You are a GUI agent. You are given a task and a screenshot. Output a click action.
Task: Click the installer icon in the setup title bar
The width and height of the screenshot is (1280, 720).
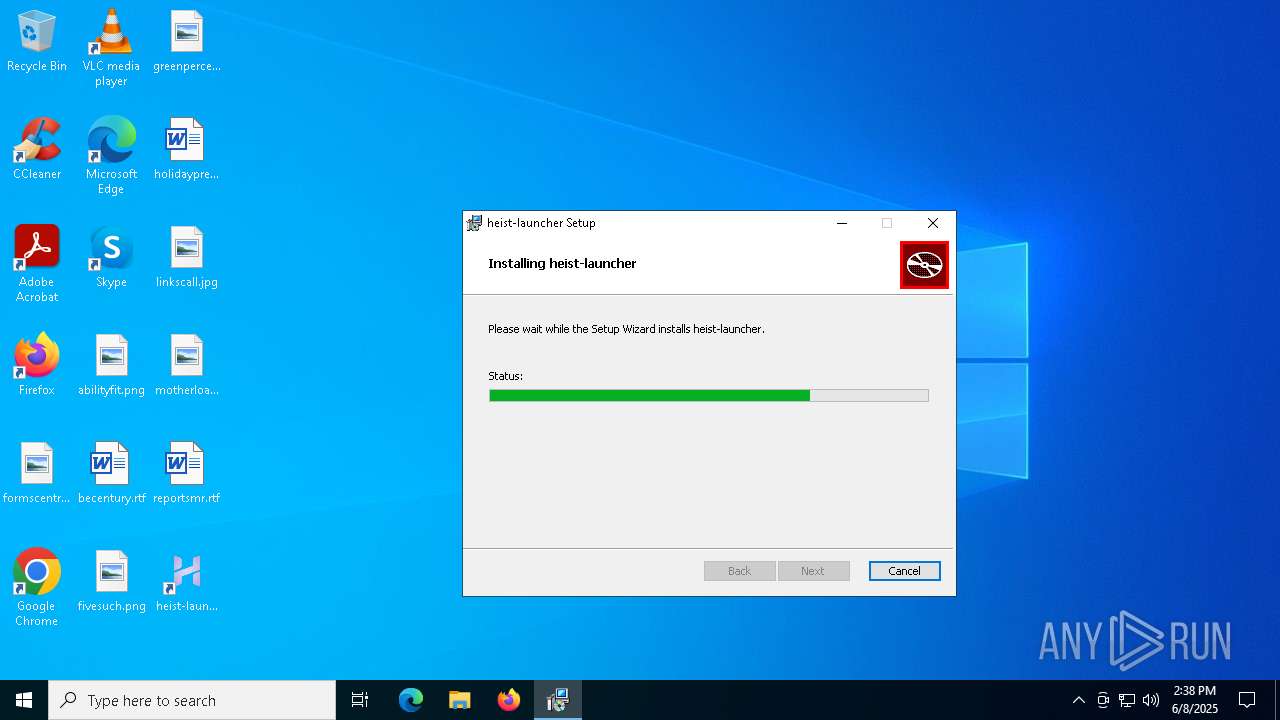coord(475,223)
